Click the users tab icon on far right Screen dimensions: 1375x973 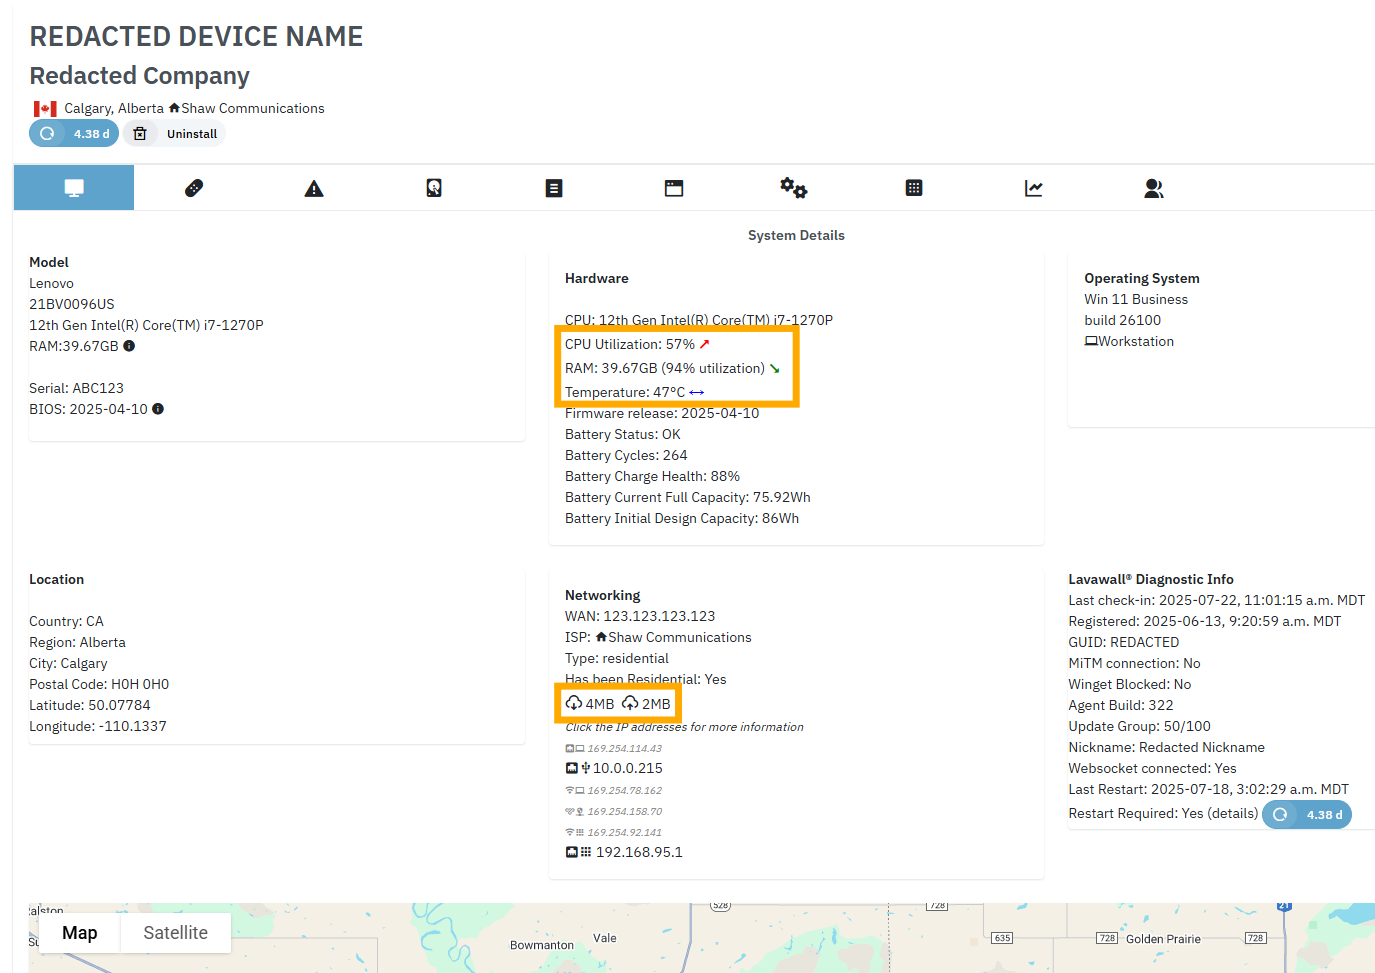click(1153, 187)
